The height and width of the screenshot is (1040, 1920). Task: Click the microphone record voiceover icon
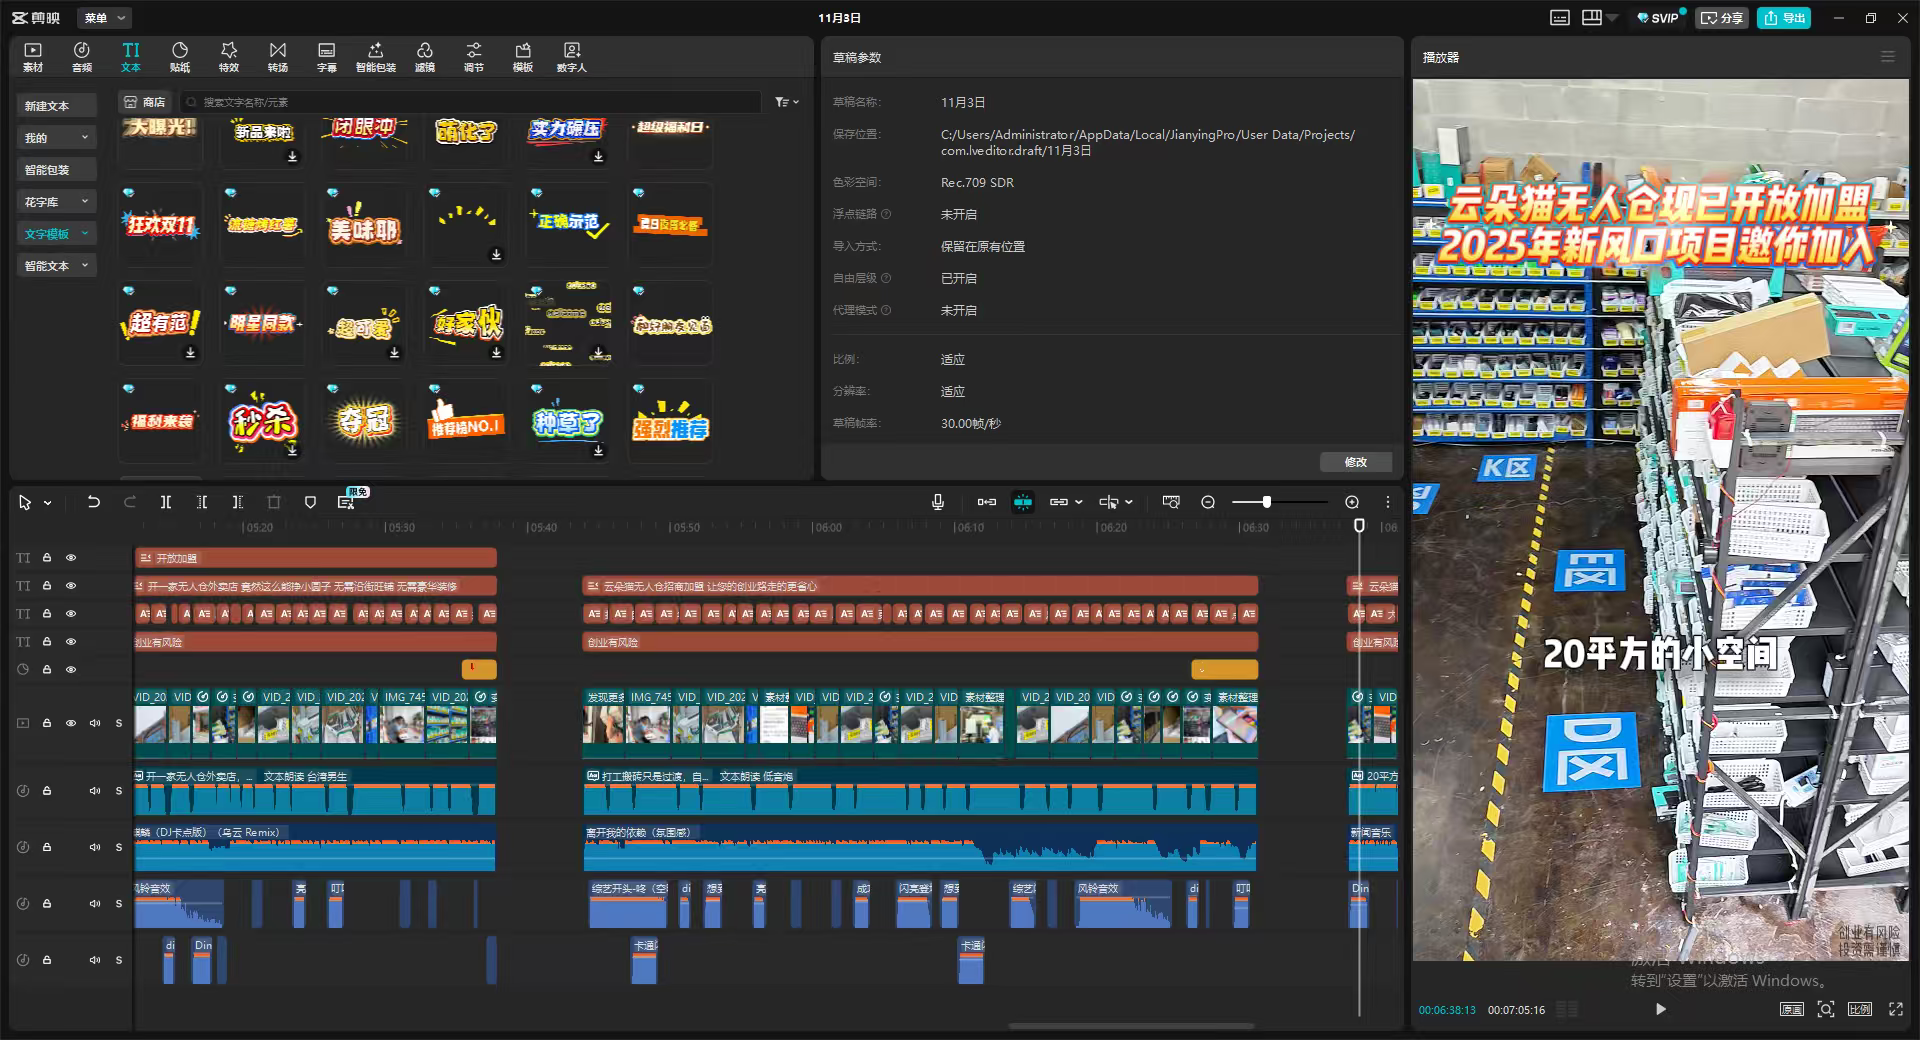pos(938,502)
